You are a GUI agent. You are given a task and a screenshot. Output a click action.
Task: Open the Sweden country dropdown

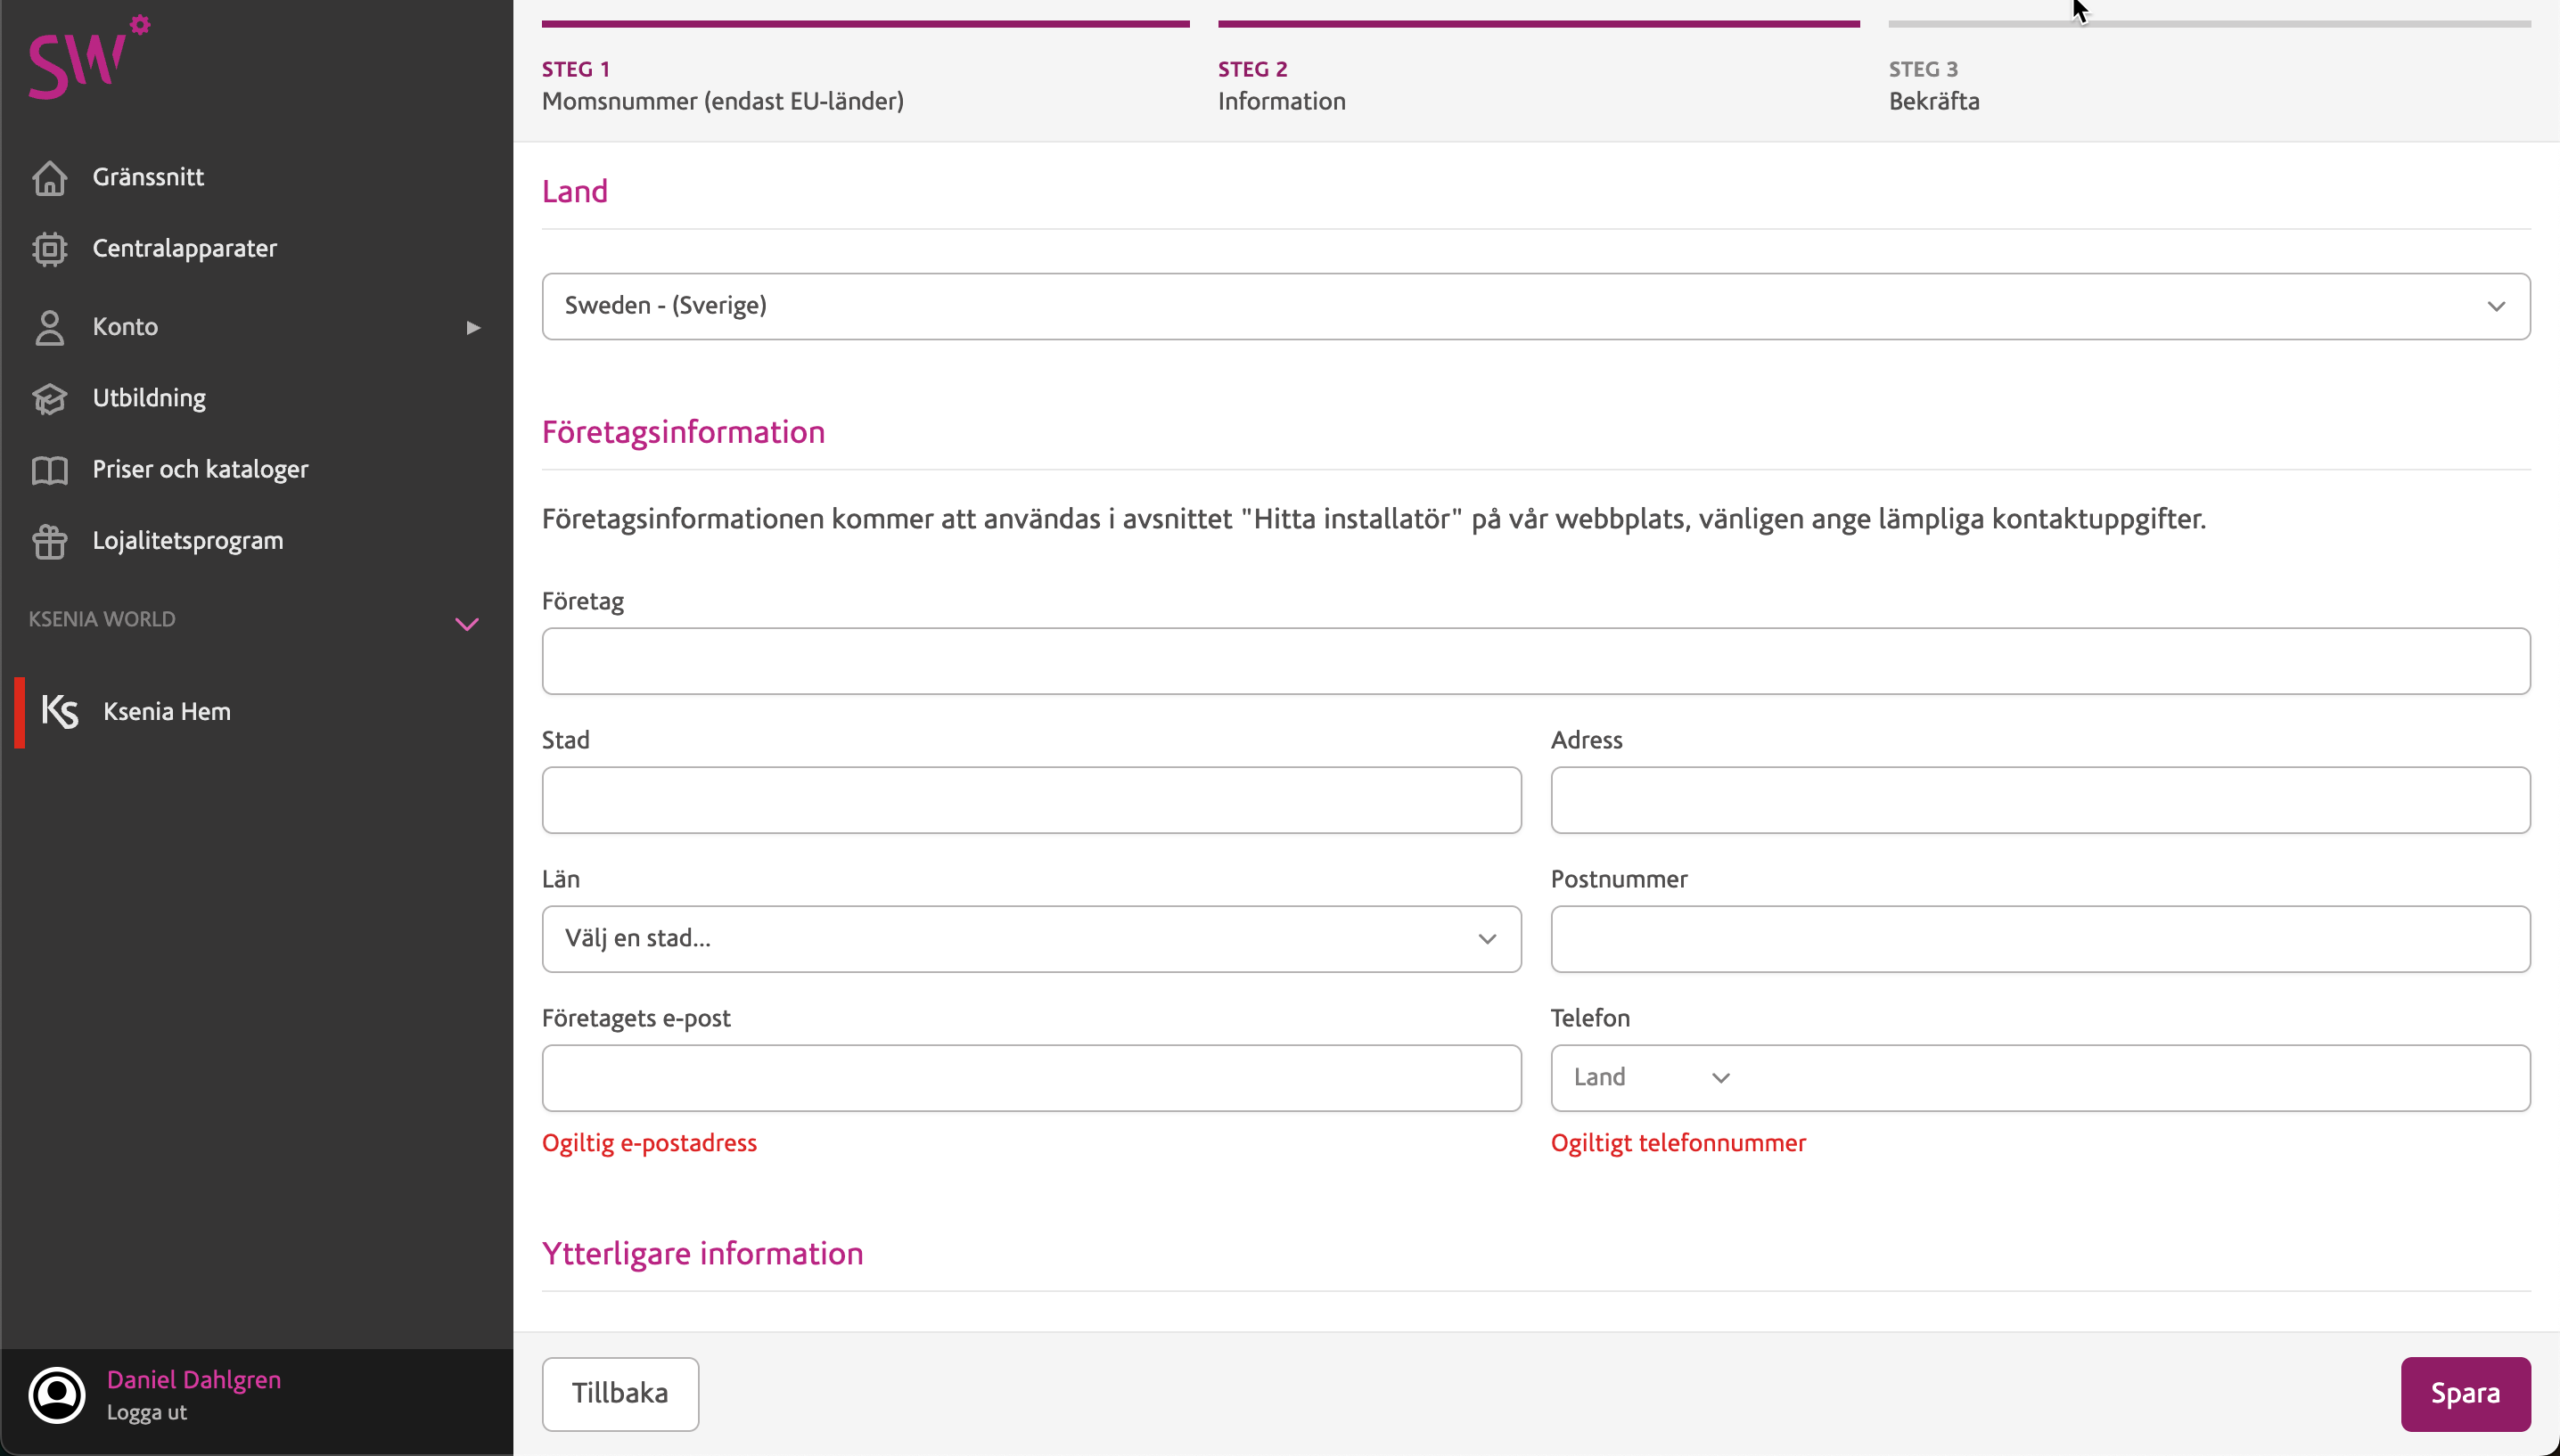(1535, 306)
